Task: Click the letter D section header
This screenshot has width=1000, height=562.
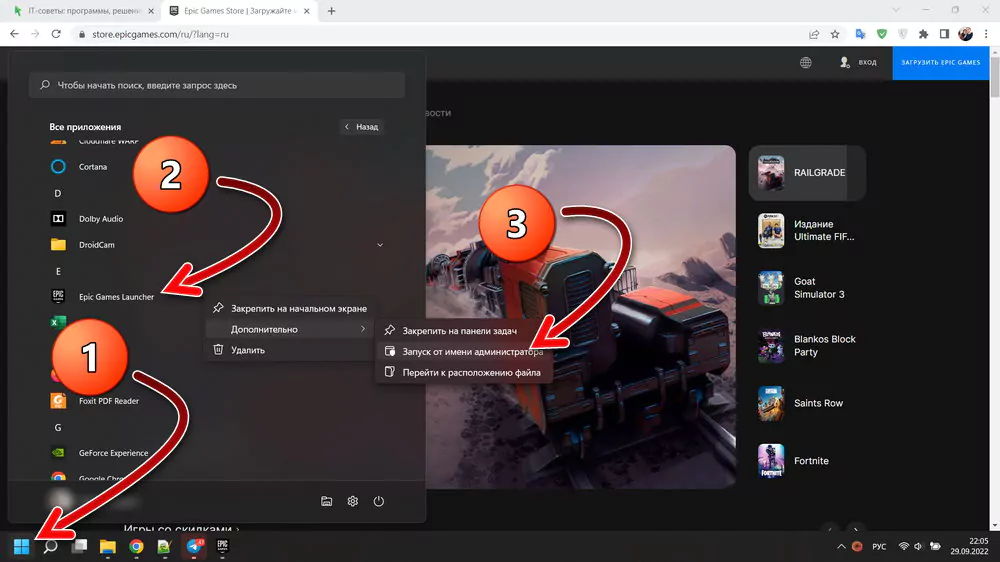Action: 57,193
